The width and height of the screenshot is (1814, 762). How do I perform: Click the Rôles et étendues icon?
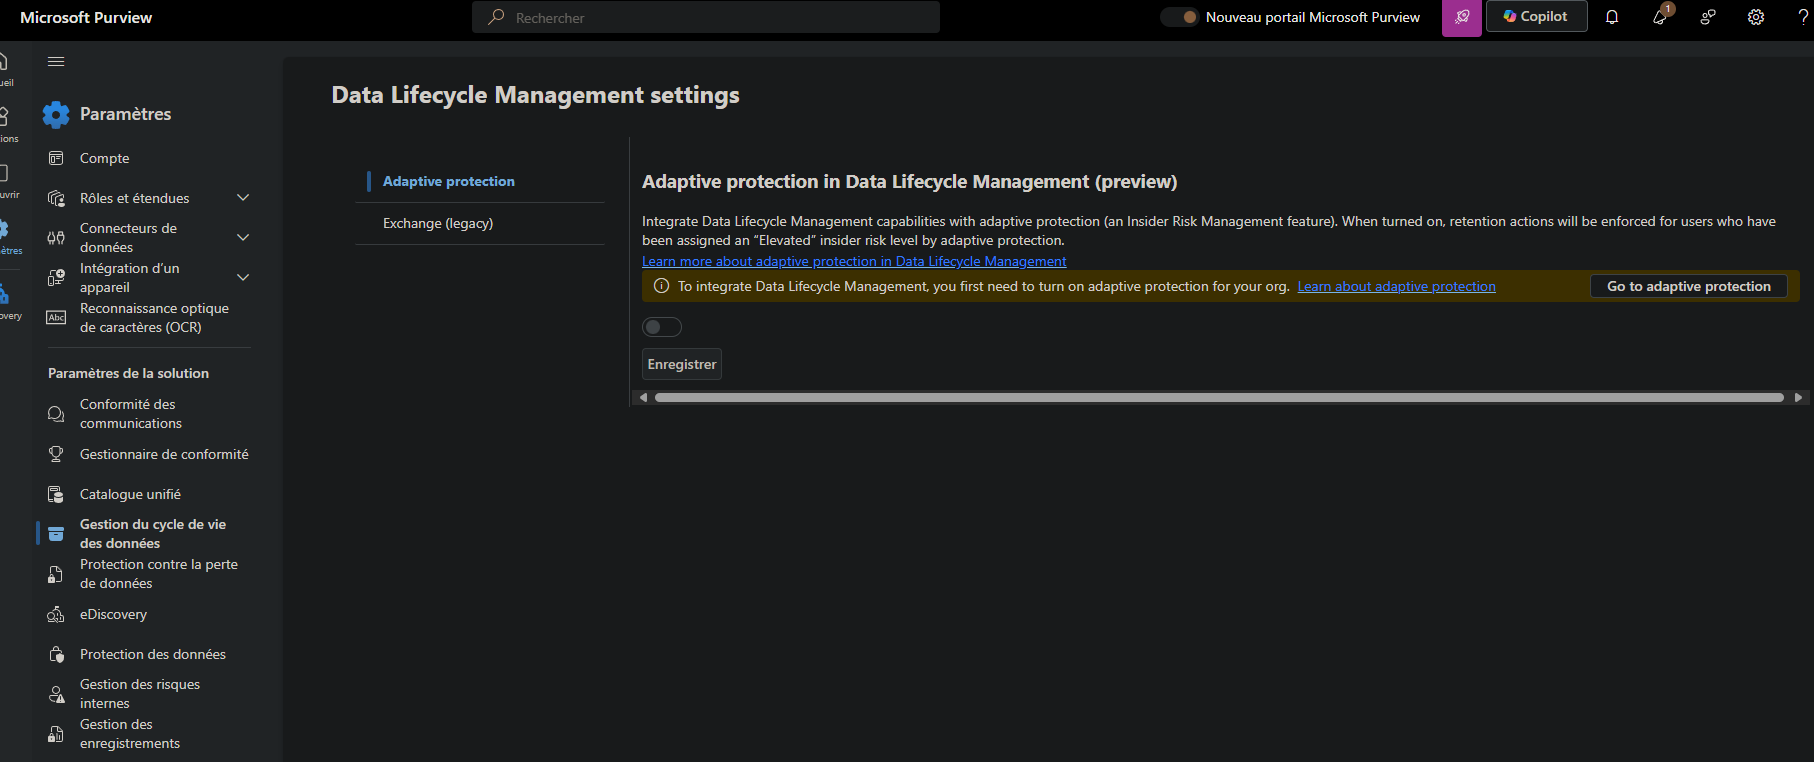click(56, 198)
